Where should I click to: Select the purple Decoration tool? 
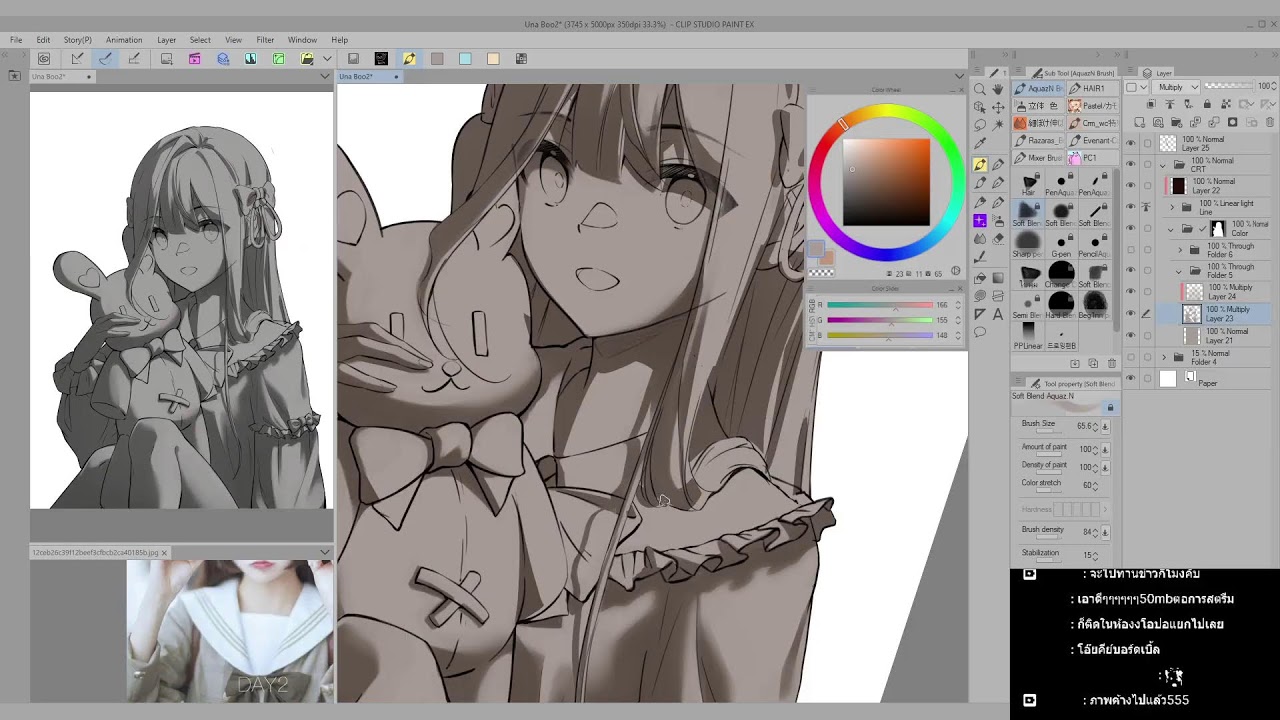click(x=980, y=221)
